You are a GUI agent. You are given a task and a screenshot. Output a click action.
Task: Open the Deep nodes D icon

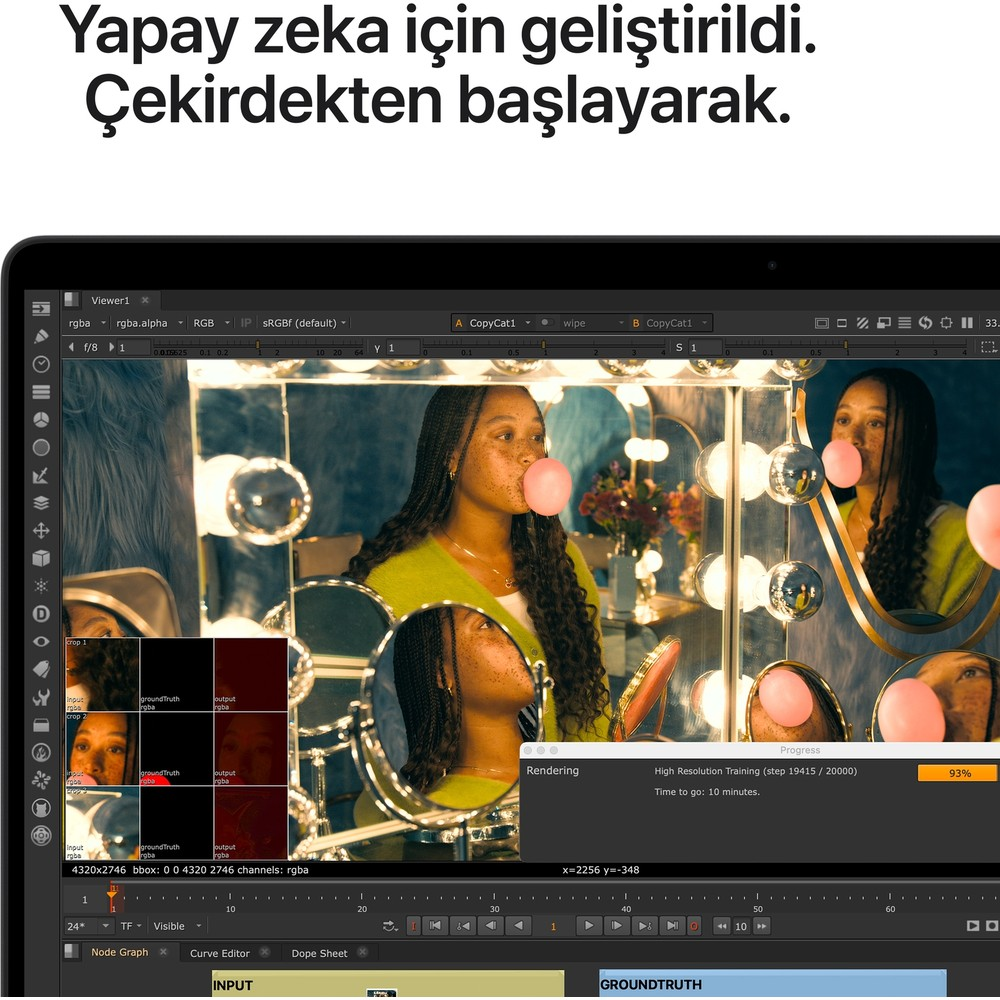41,614
